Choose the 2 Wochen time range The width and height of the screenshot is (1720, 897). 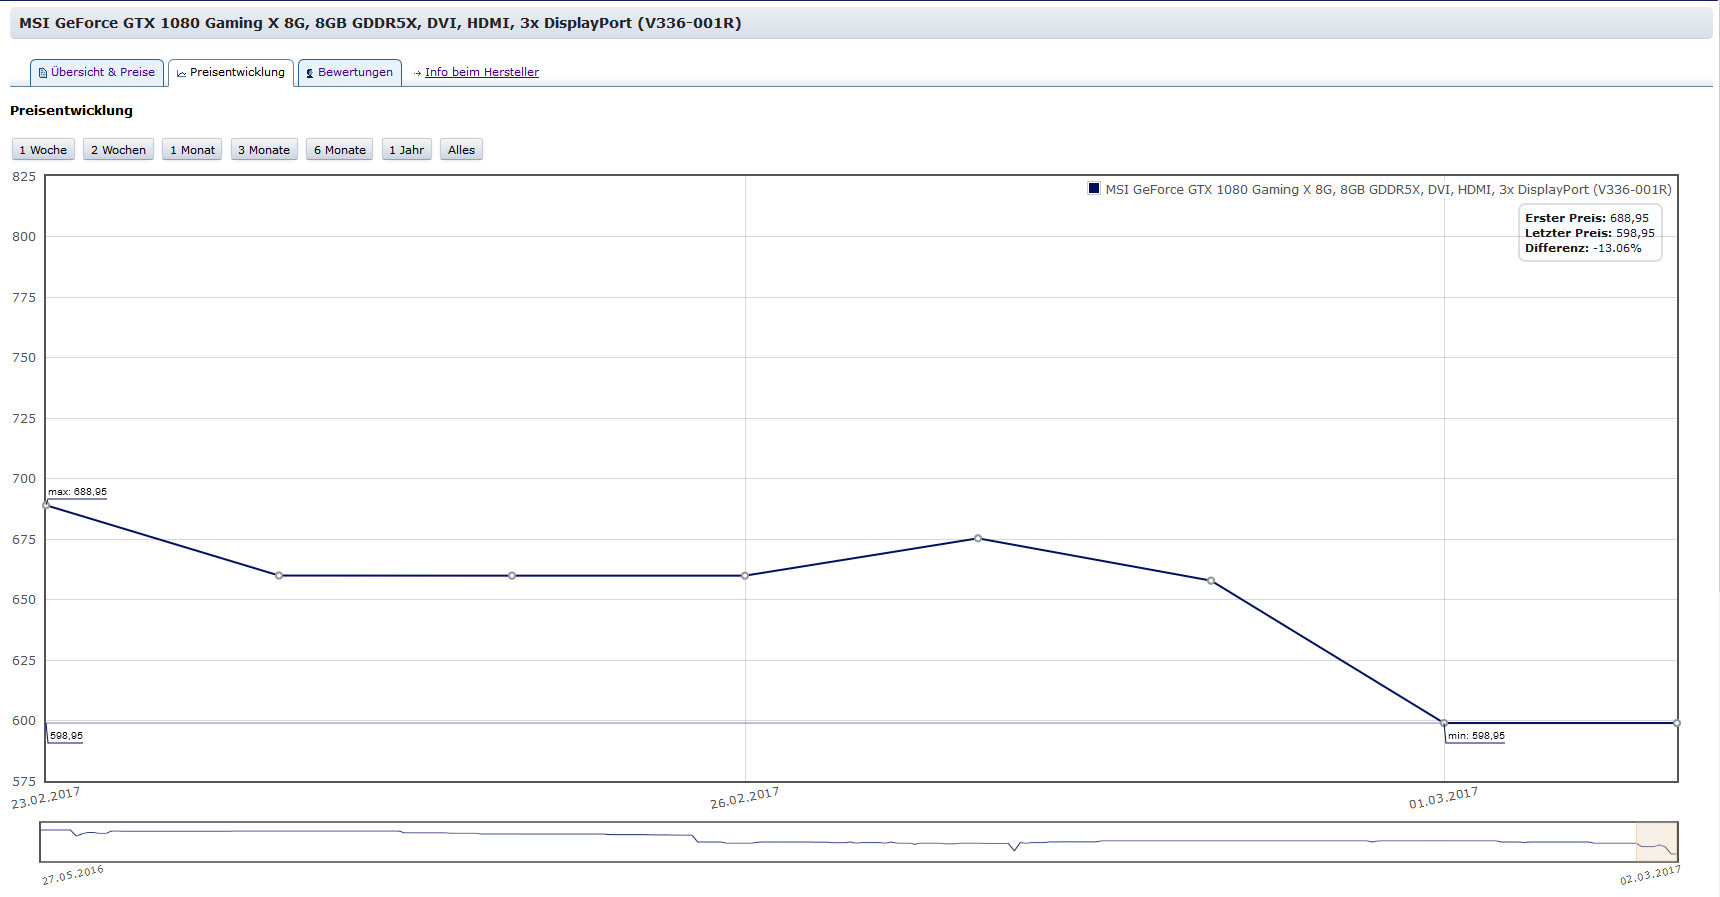(x=118, y=150)
